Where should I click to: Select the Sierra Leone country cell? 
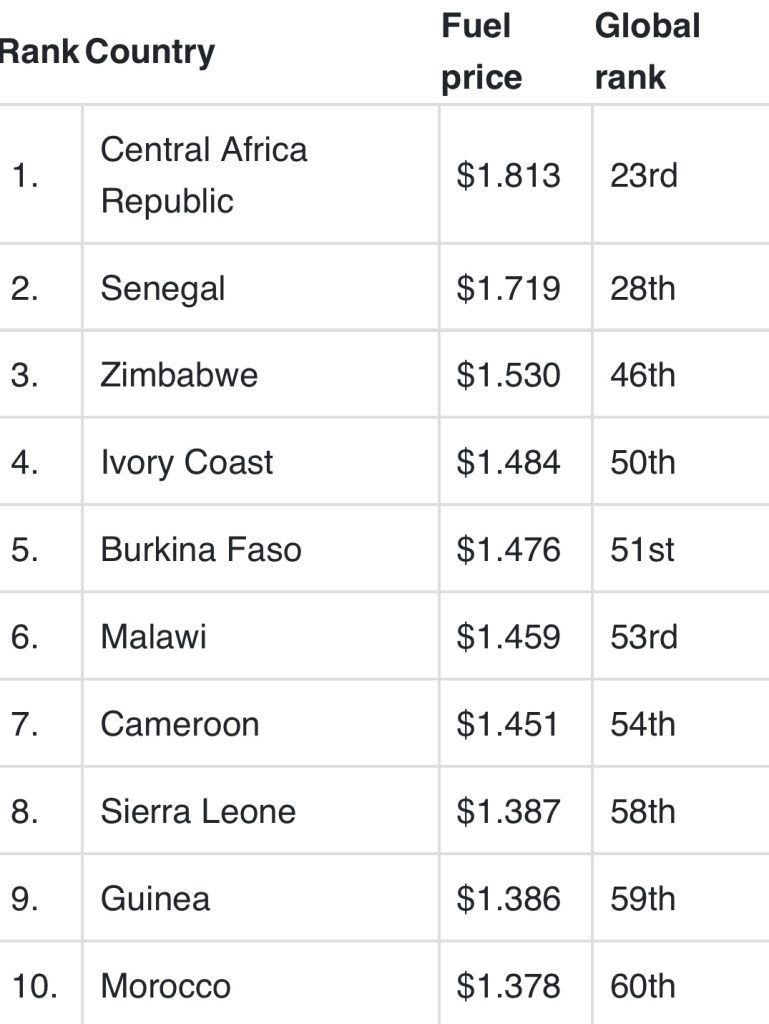(198, 811)
